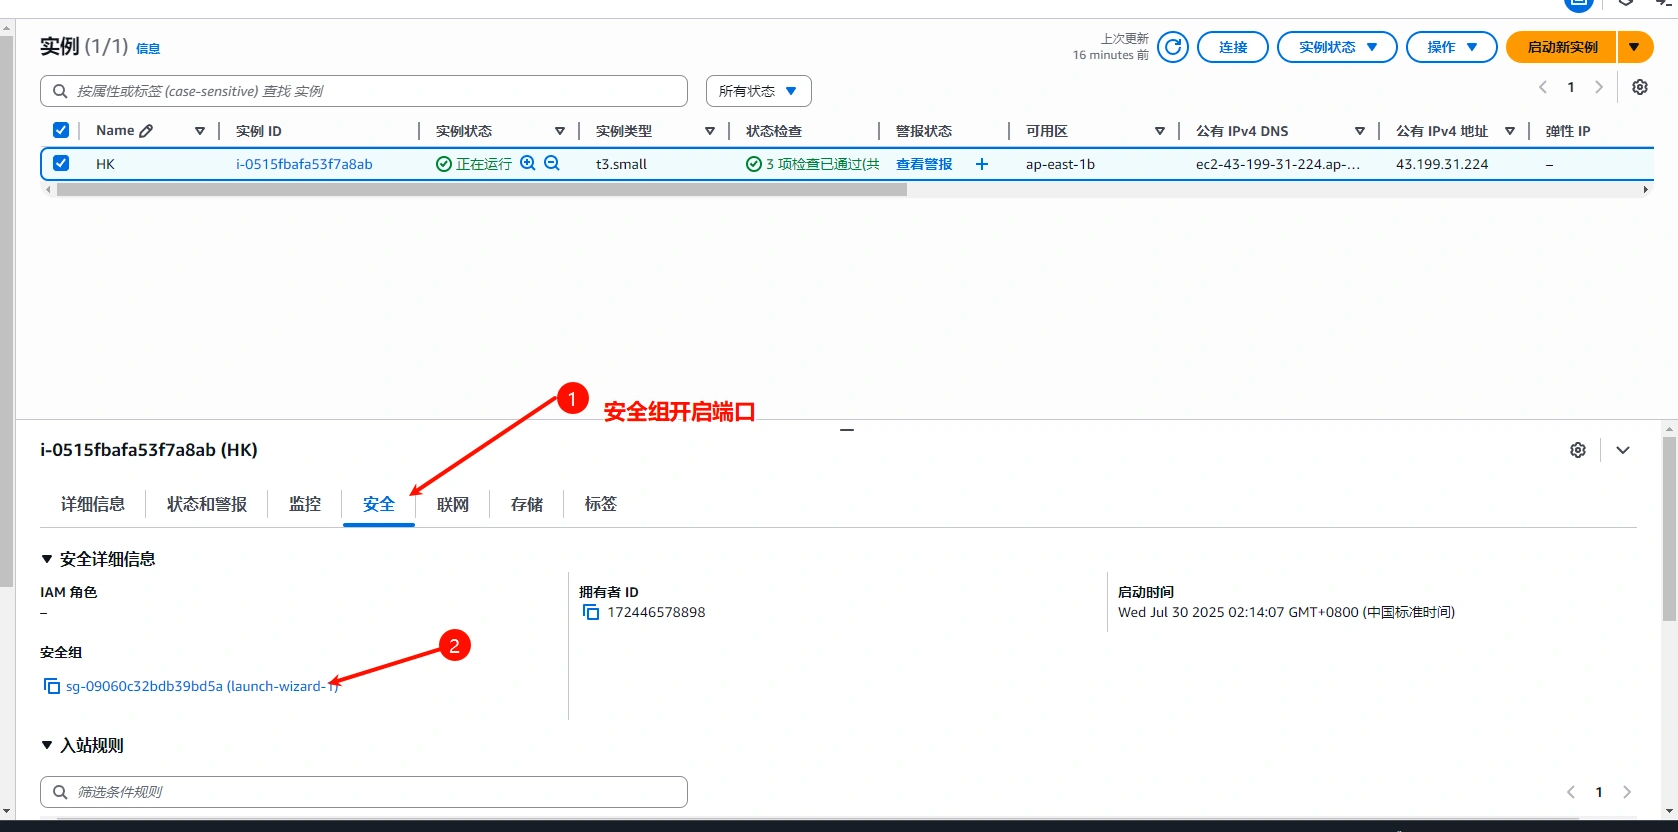Click the refresh instances icon
This screenshot has height=832, width=1678.
(1173, 47)
